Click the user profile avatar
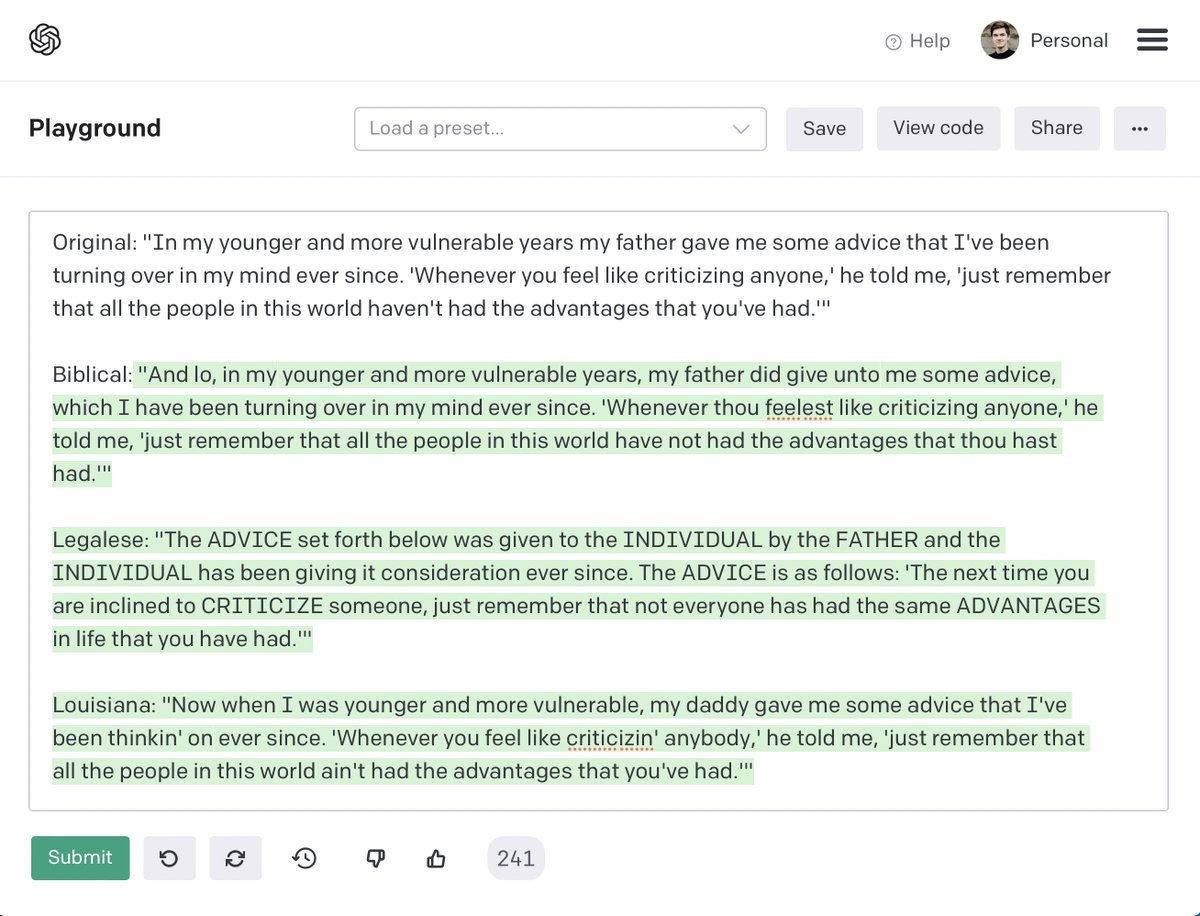 pyautogui.click(x=999, y=40)
